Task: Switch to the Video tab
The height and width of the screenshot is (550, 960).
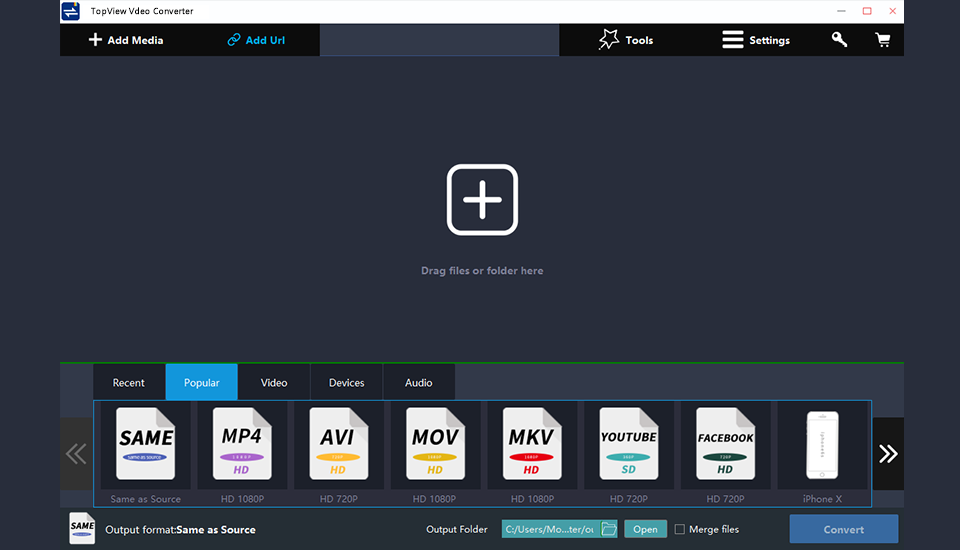Action: click(274, 382)
